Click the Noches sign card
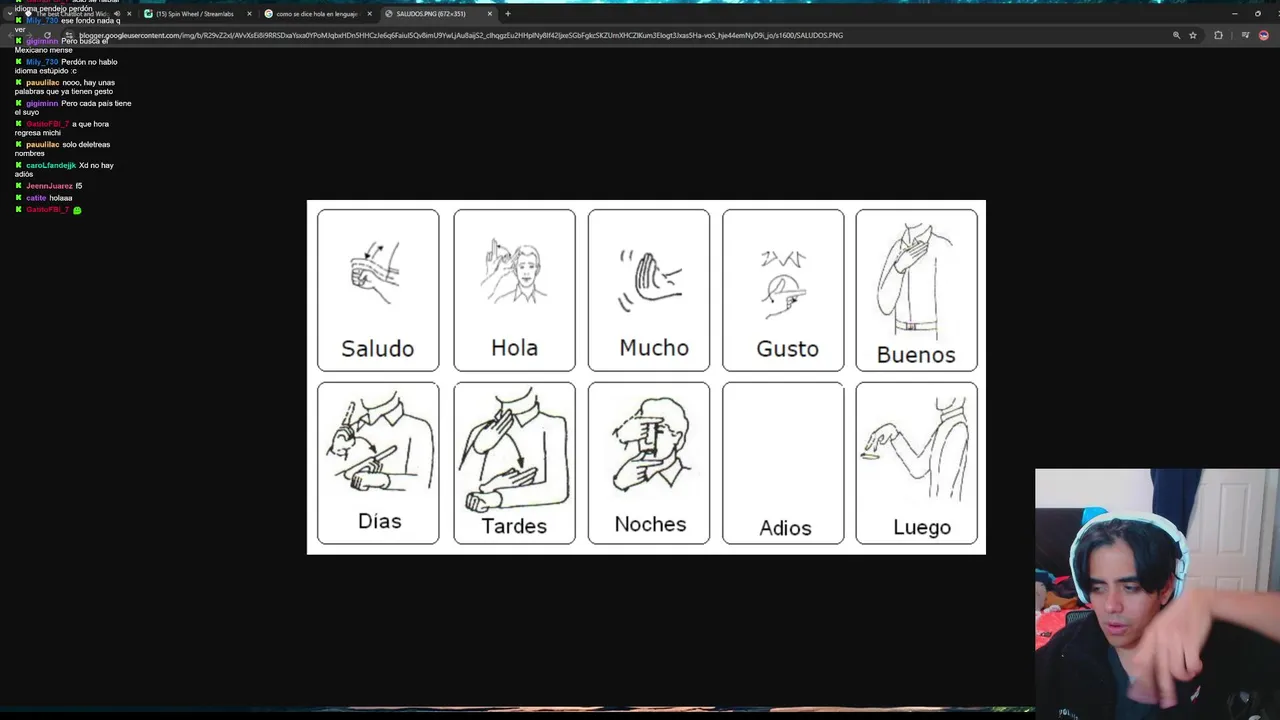This screenshot has width=1280, height=720. 649,463
